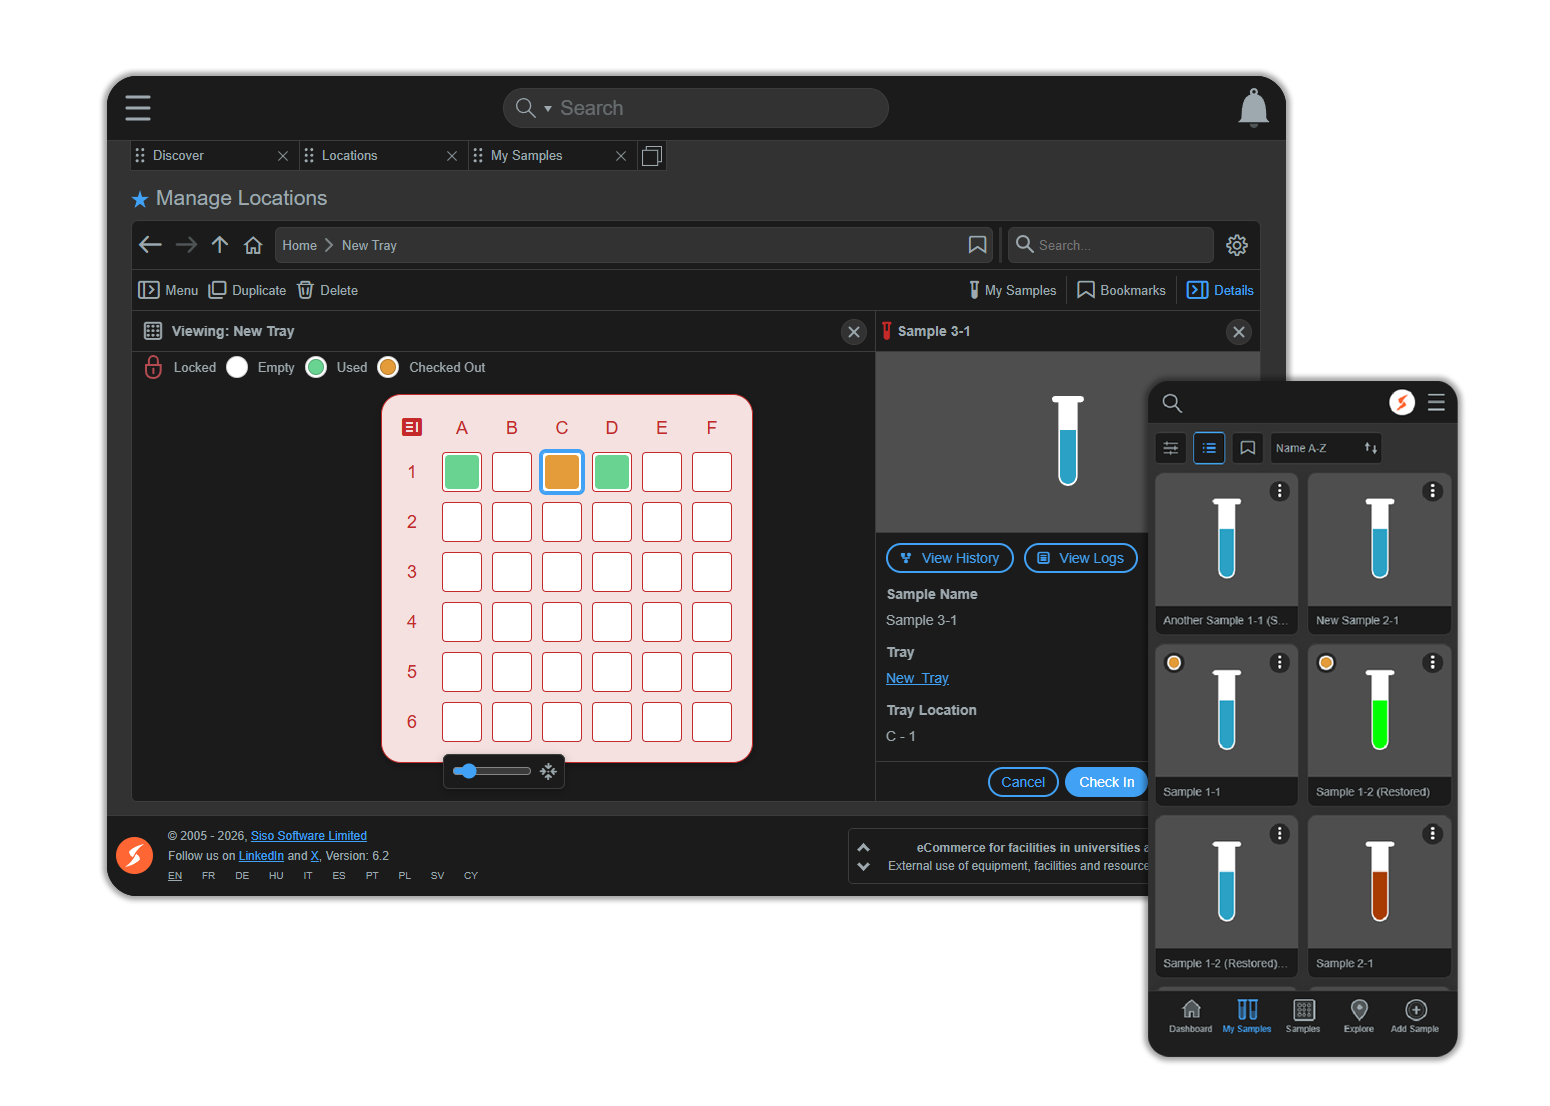1550x1106 pixels.
Task: Switch to the Discover tab
Action: tap(177, 155)
